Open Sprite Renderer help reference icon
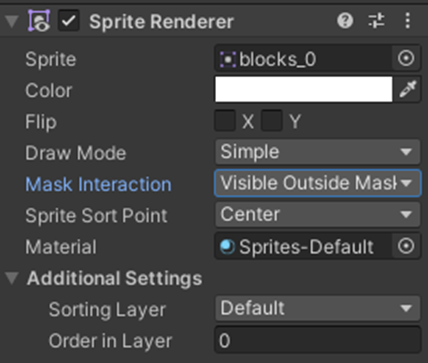 coord(345,21)
